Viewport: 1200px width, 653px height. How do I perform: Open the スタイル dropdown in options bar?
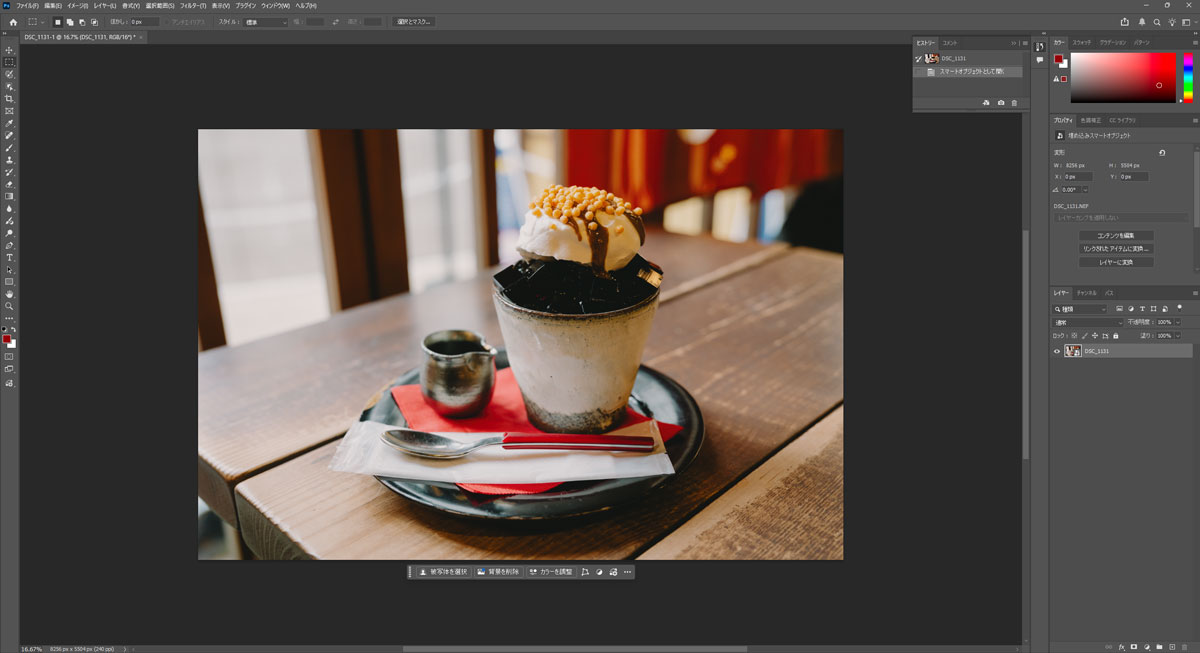coord(266,21)
